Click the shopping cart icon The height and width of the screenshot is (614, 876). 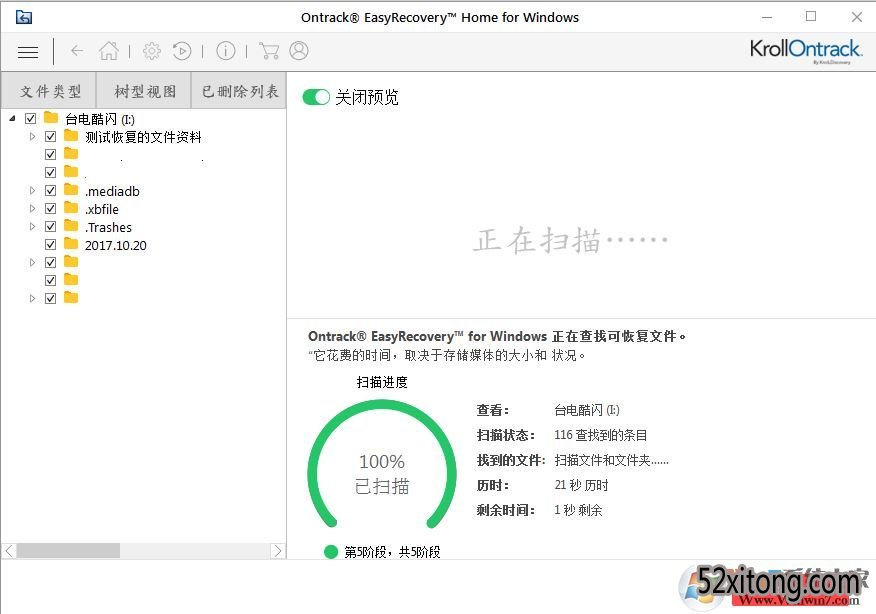[268, 51]
